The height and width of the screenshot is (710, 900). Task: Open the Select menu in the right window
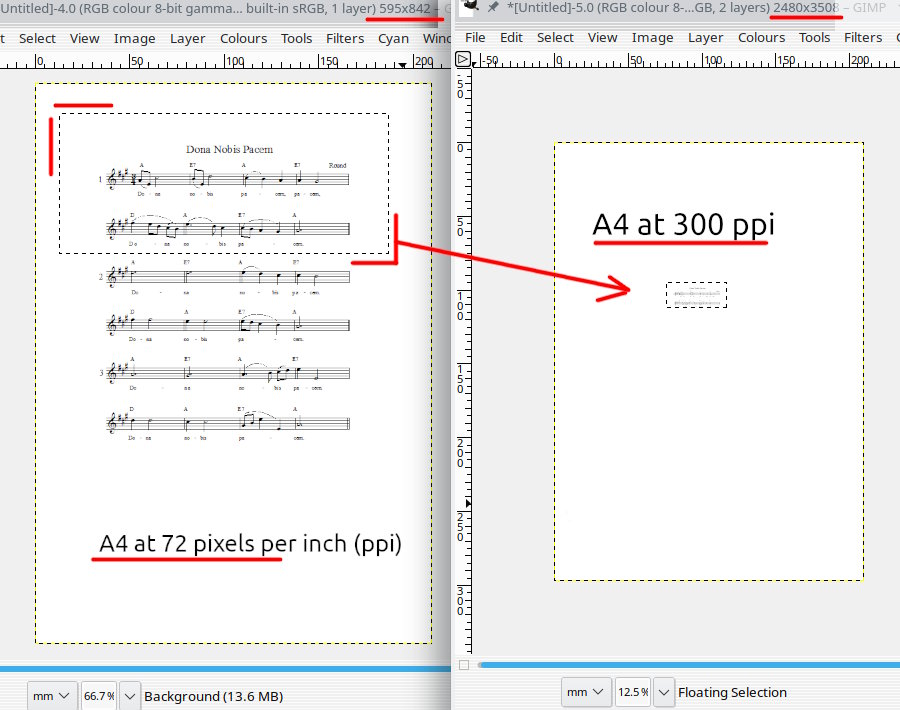click(x=555, y=37)
